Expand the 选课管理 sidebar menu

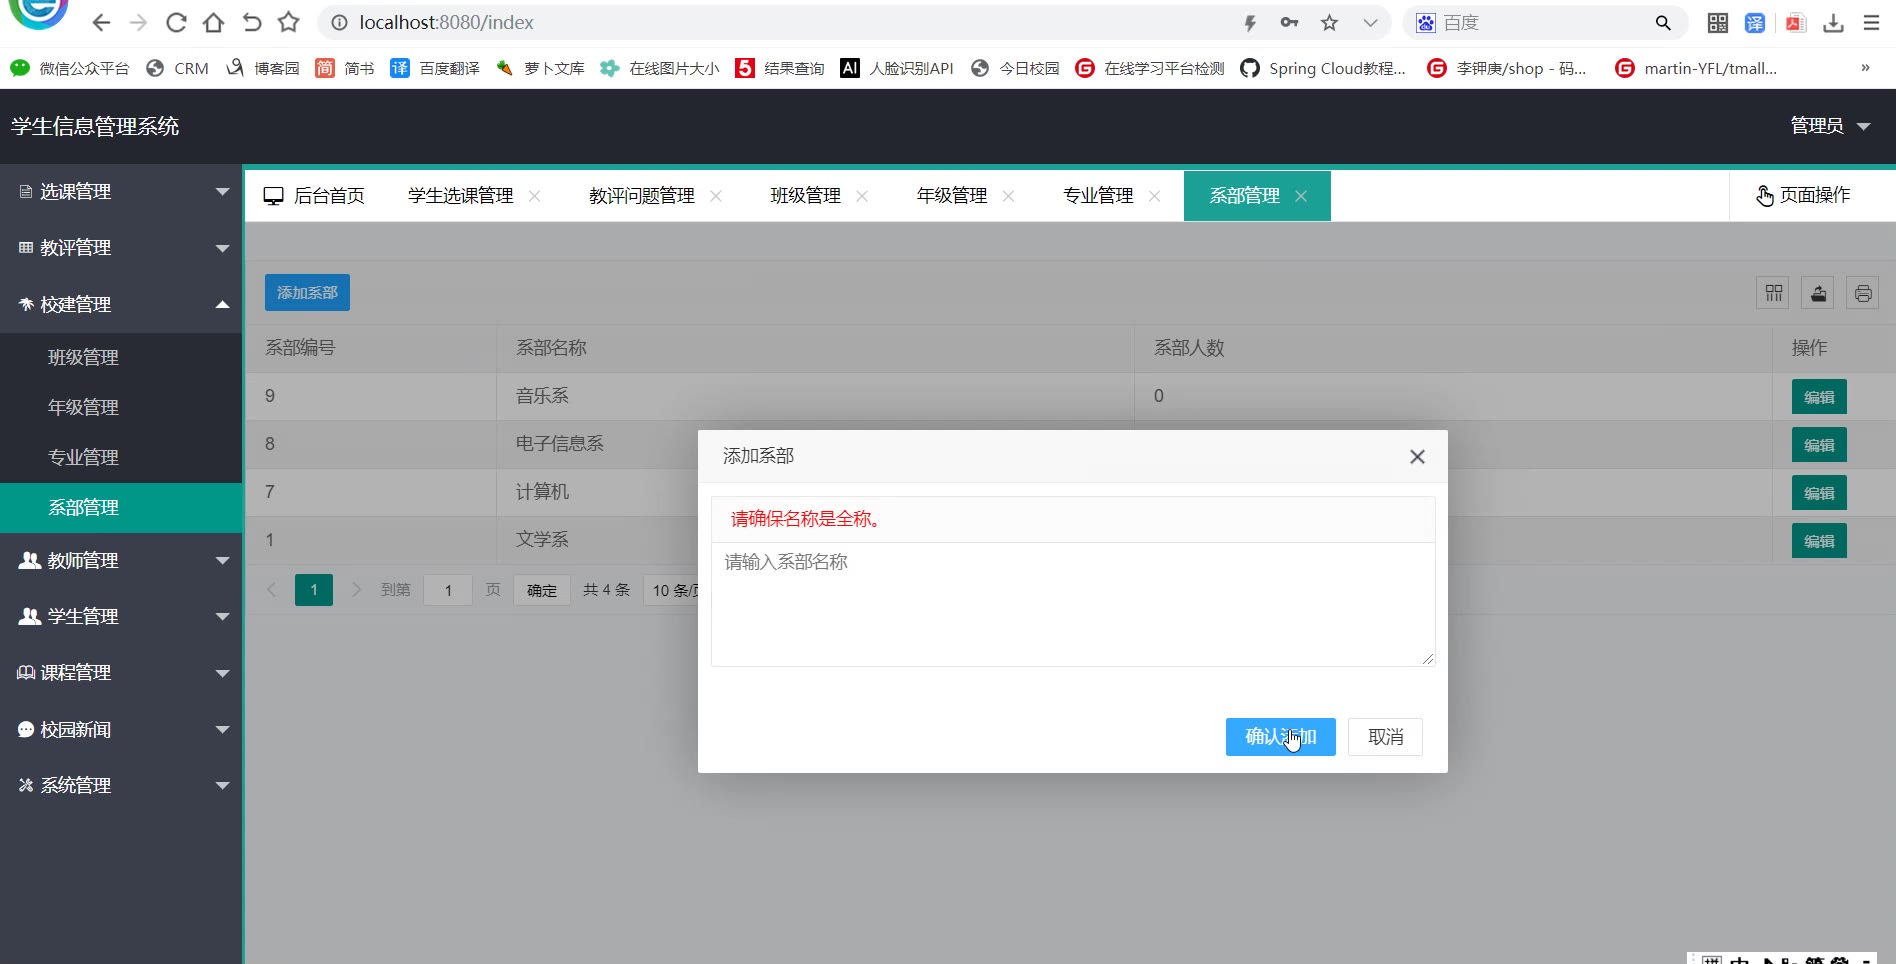coord(120,192)
